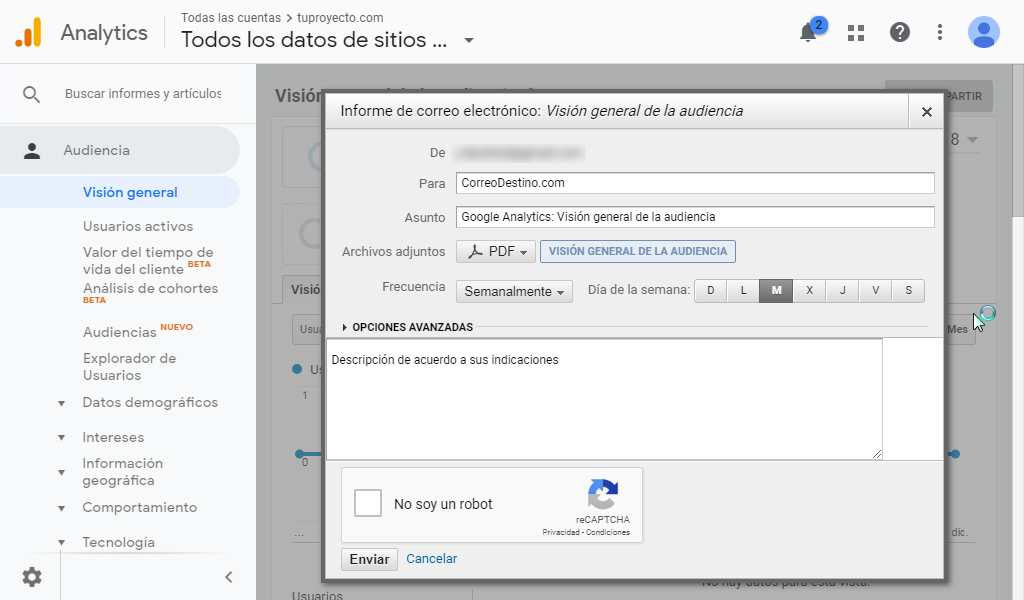This screenshot has height=600, width=1024.
Task: Collapse the sidebar with the chevron arrow
Action: [x=228, y=576]
